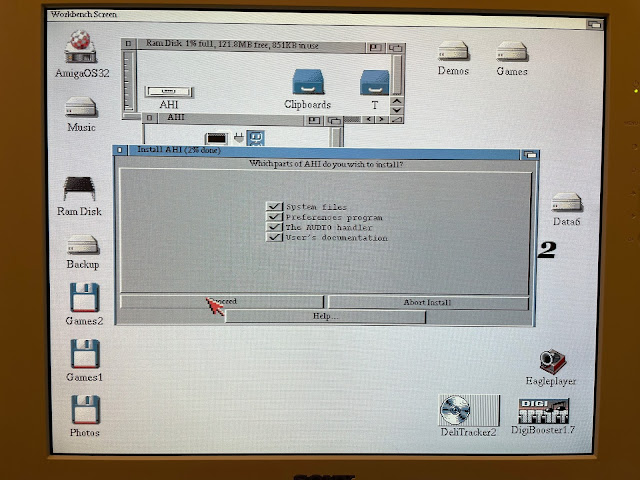The width and height of the screenshot is (640, 480).
Task: Click the Ram Disk vertical scrollbar track
Action: point(397,74)
